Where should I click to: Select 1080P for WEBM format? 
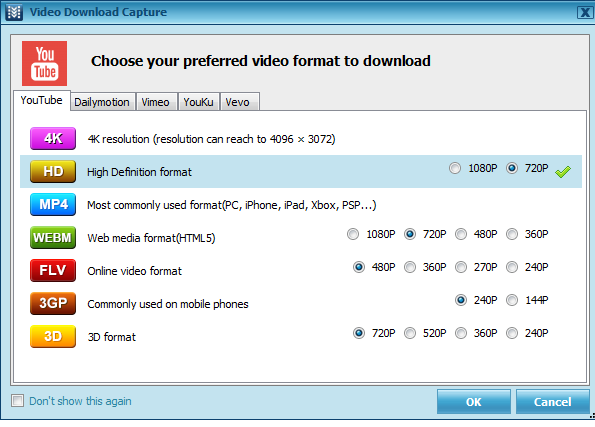click(x=353, y=234)
